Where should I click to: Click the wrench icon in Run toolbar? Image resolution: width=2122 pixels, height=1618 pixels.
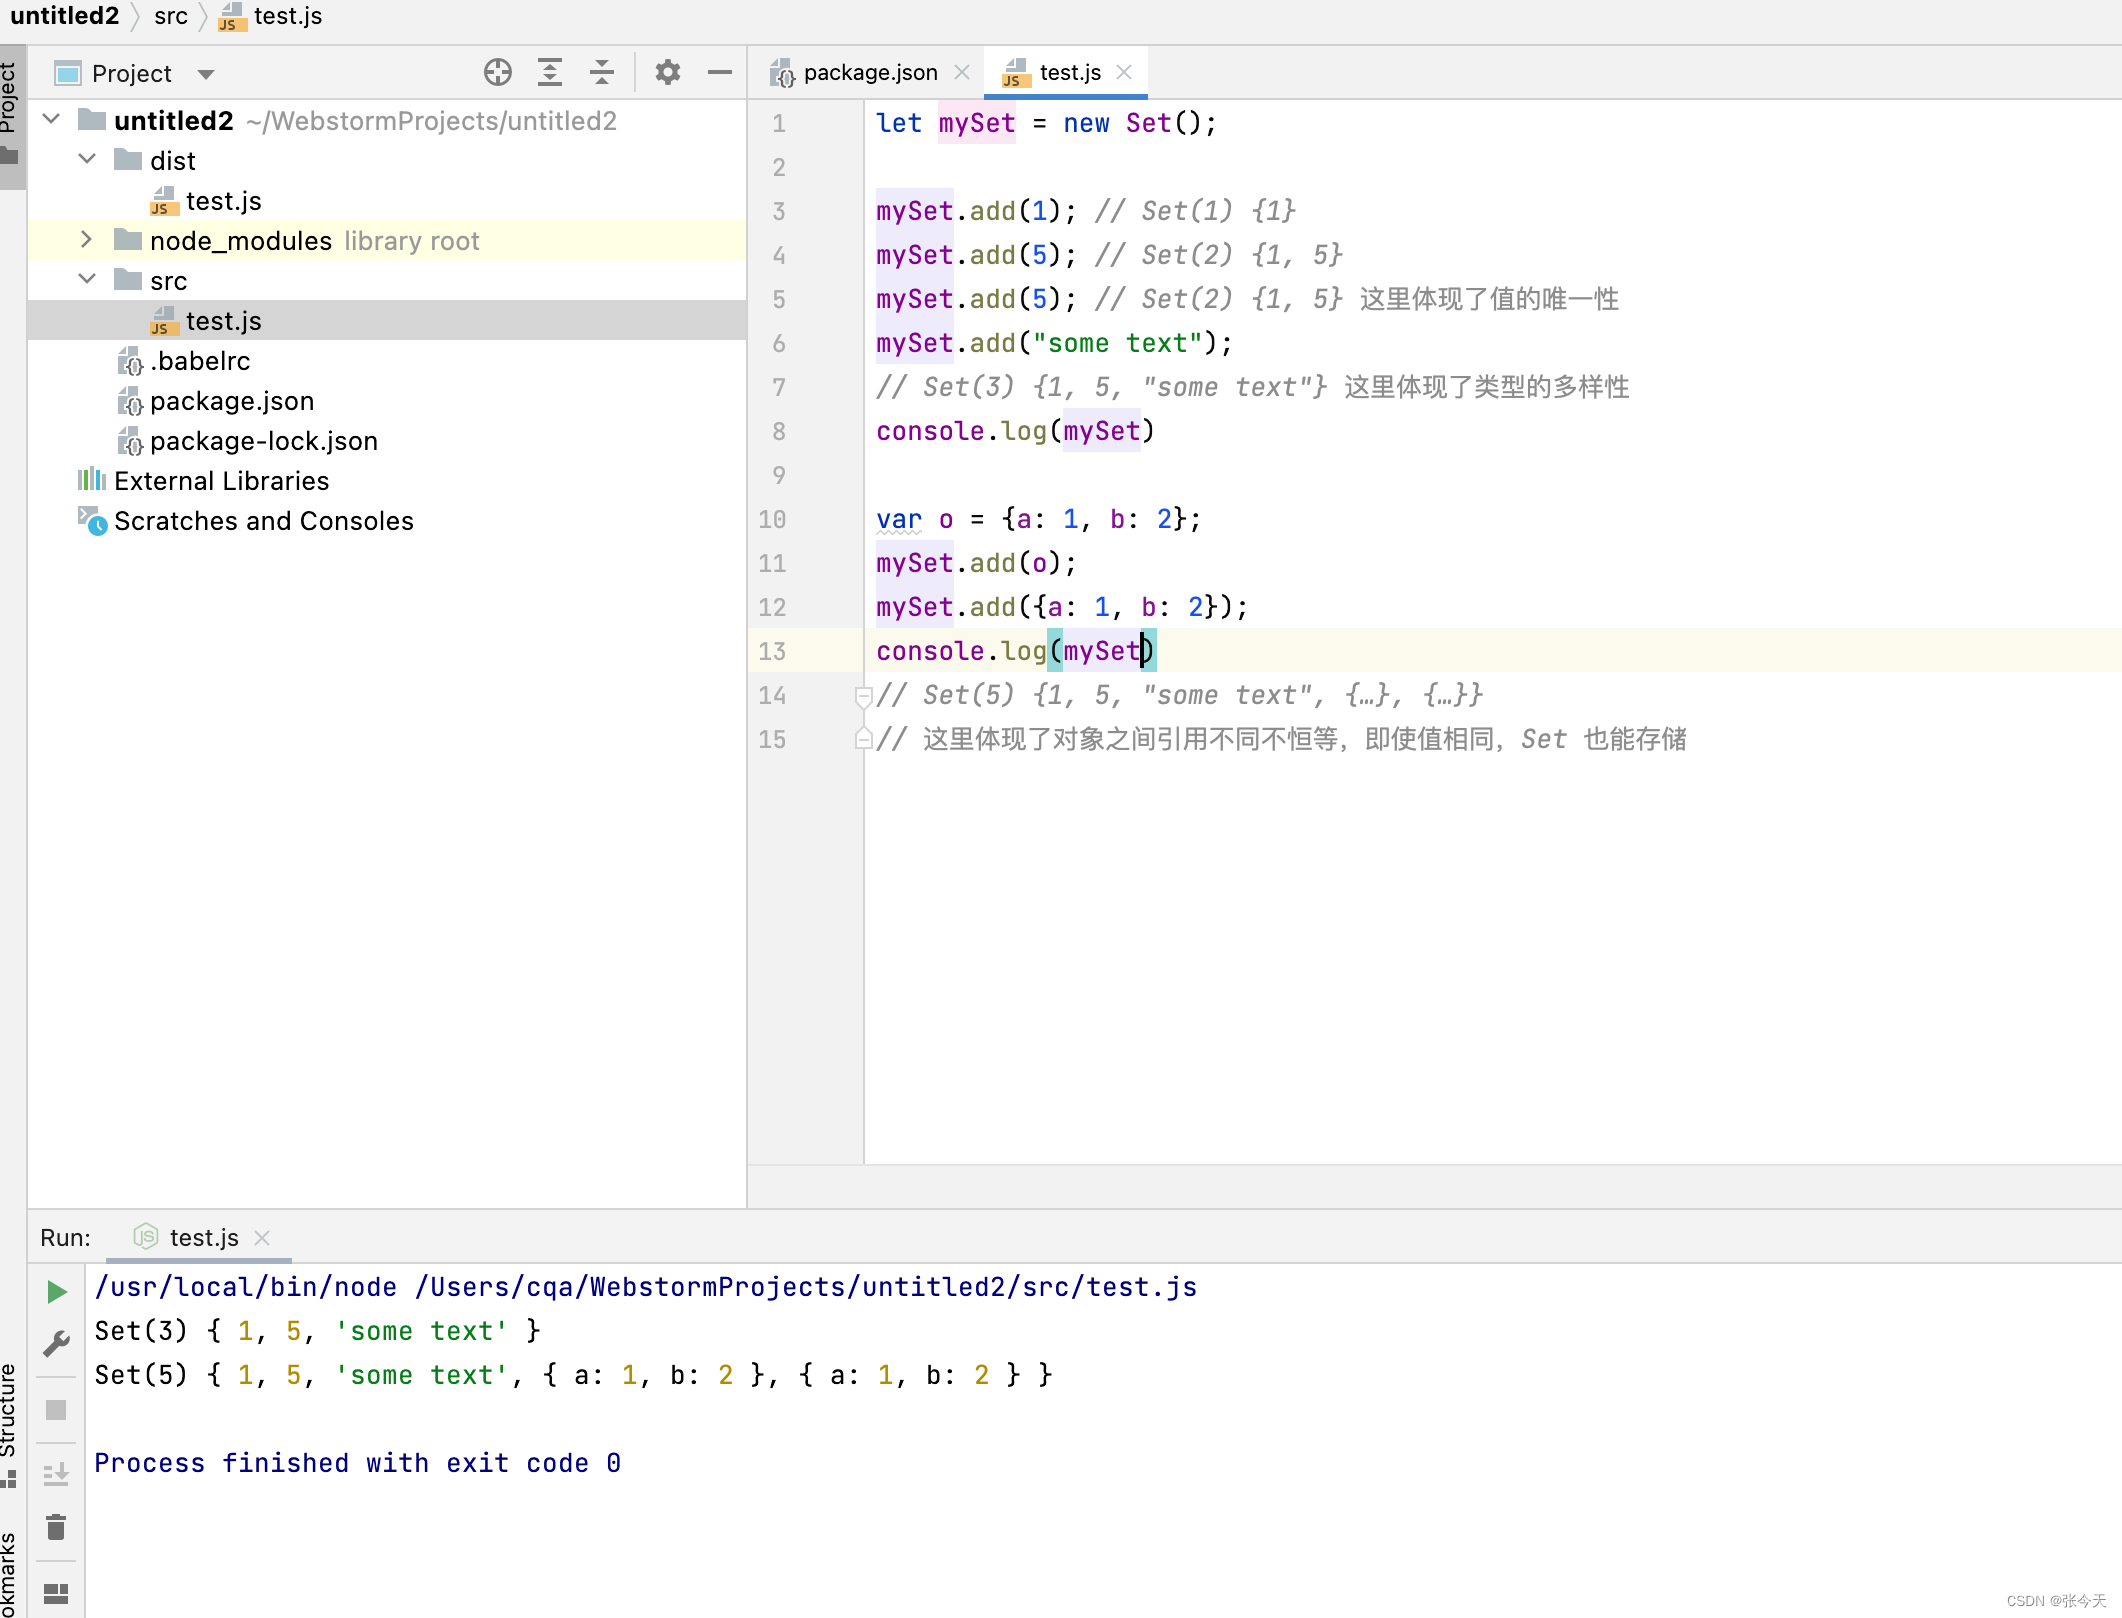(56, 1343)
